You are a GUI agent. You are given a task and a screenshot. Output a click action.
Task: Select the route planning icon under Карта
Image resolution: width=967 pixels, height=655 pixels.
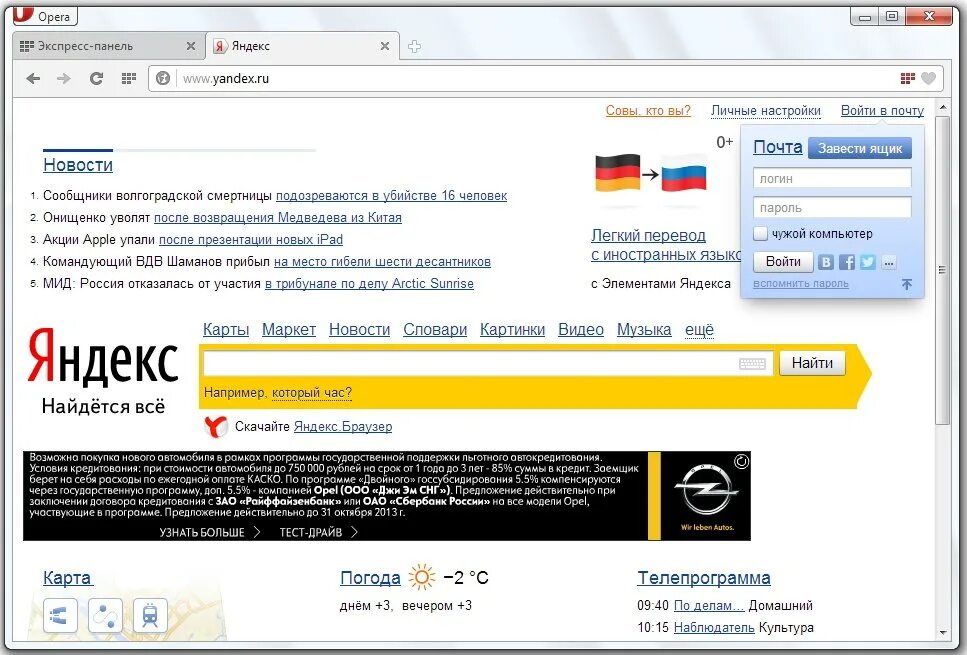click(105, 616)
